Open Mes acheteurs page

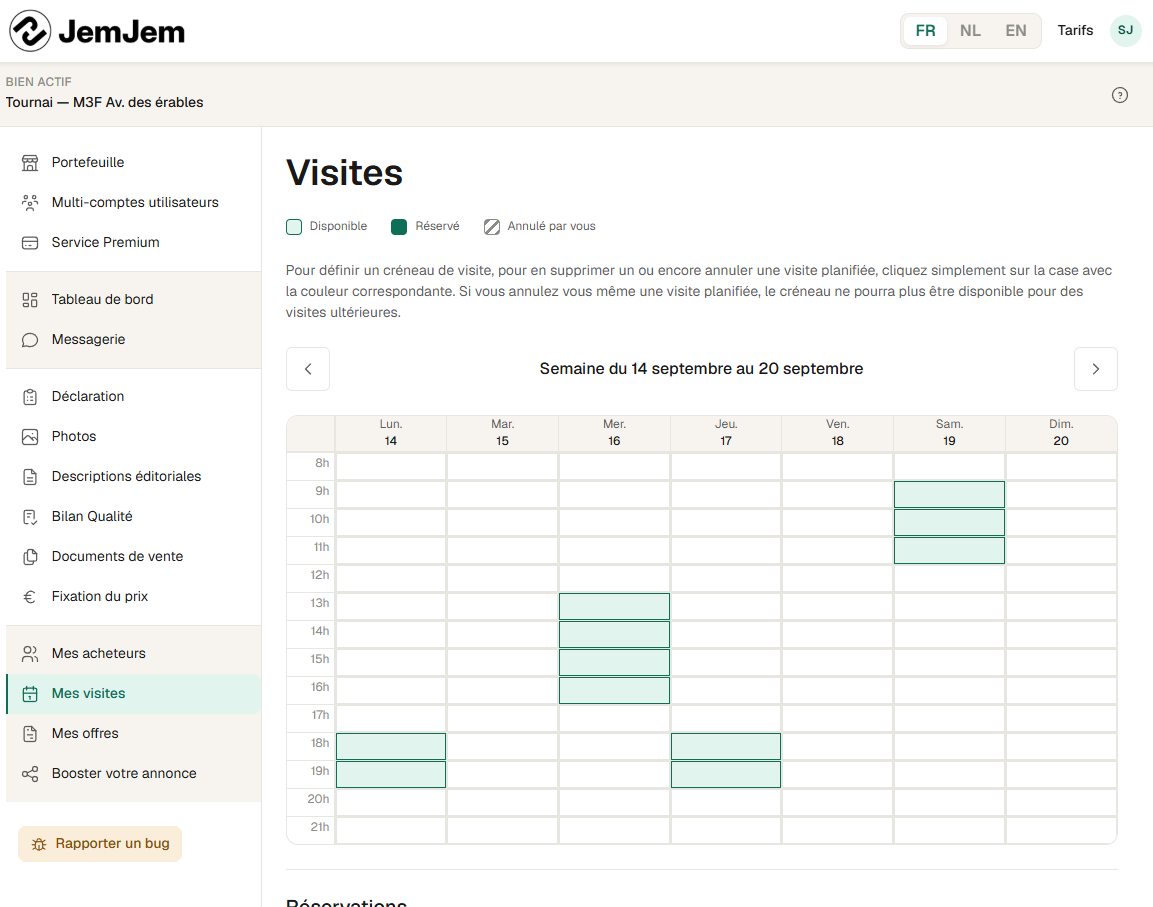(x=133, y=654)
